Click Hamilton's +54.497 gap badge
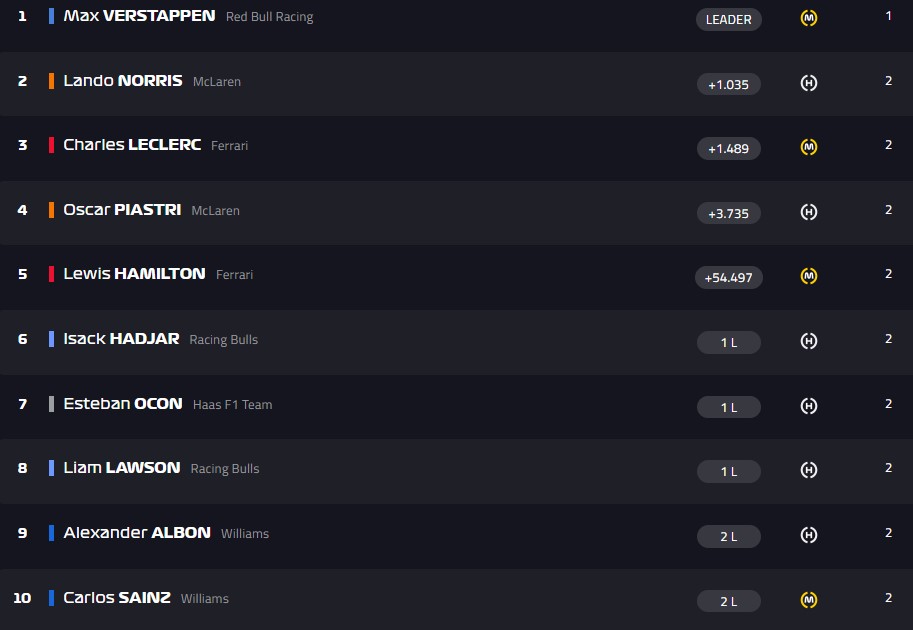Image resolution: width=913 pixels, height=630 pixels. click(729, 277)
